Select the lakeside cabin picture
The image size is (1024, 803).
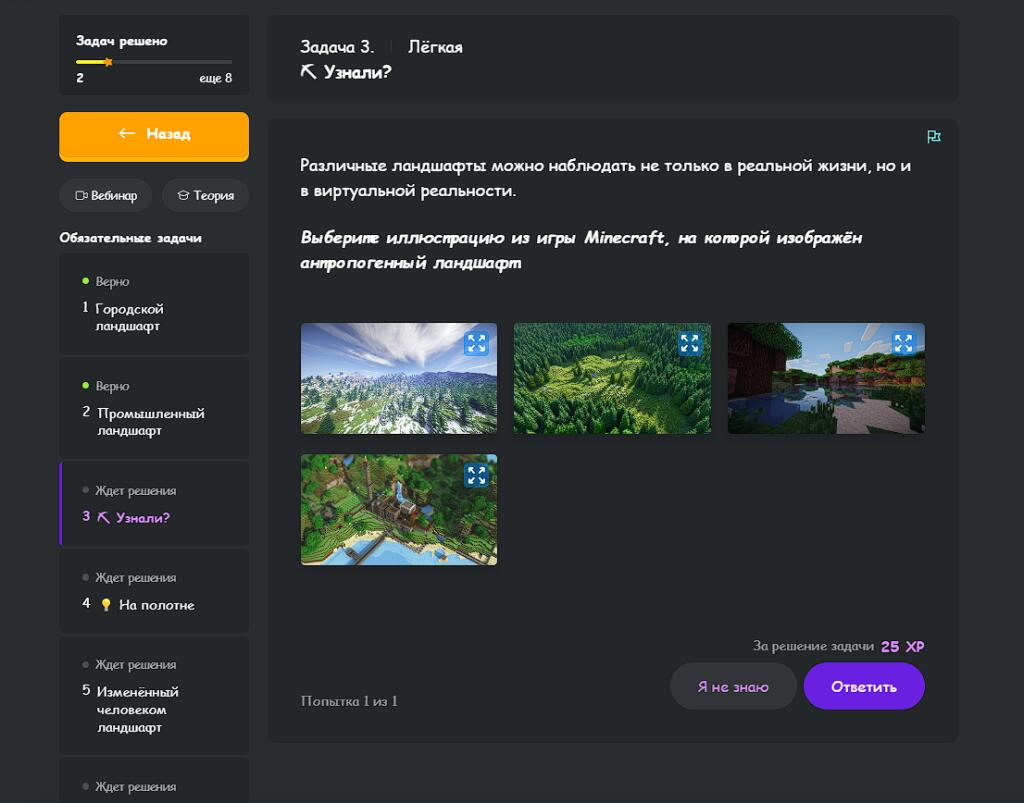[826, 379]
